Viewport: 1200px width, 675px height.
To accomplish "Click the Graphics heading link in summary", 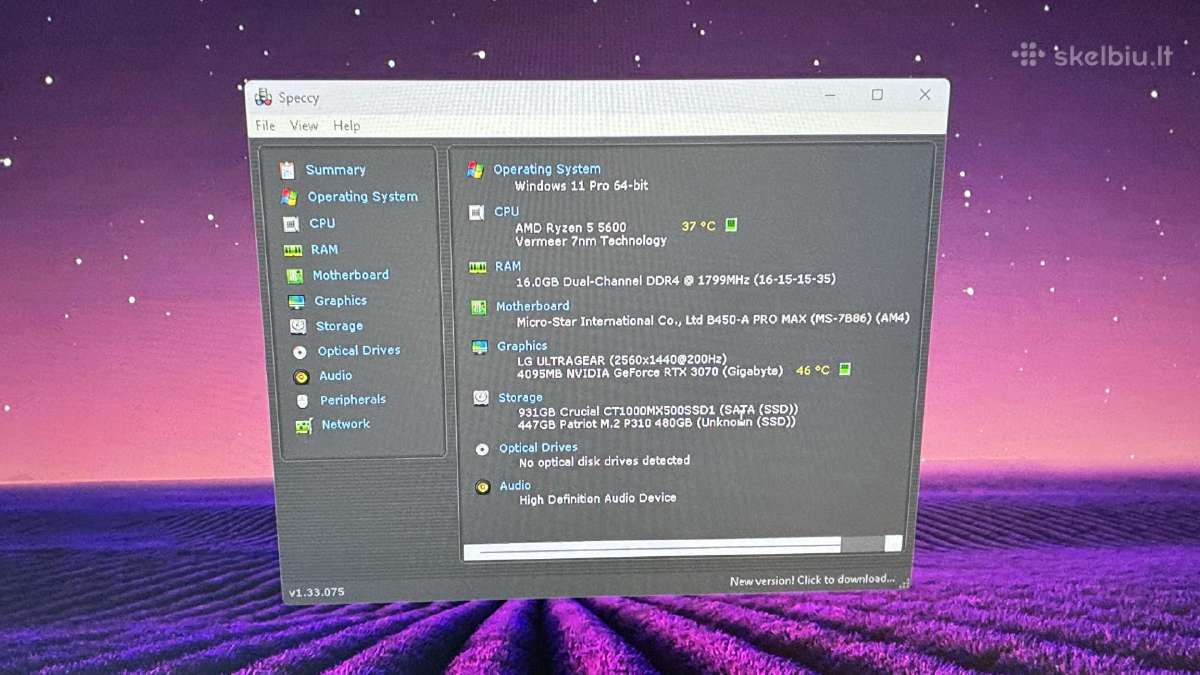I will (x=522, y=347).
